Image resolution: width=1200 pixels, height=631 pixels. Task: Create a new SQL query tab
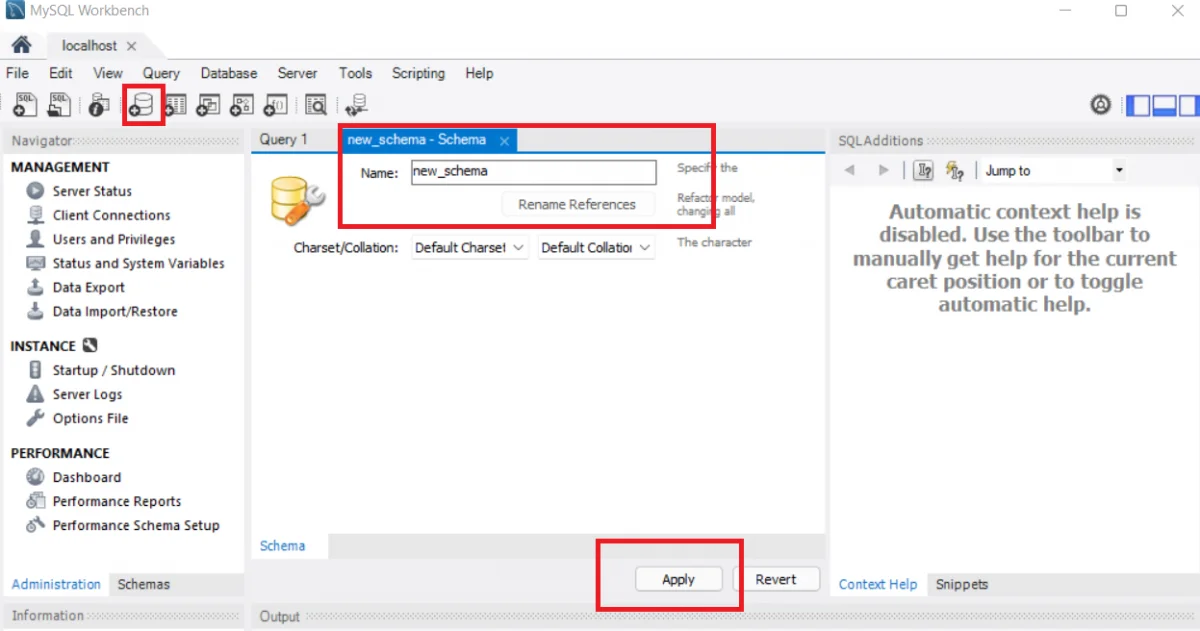(x=24, y=104)
